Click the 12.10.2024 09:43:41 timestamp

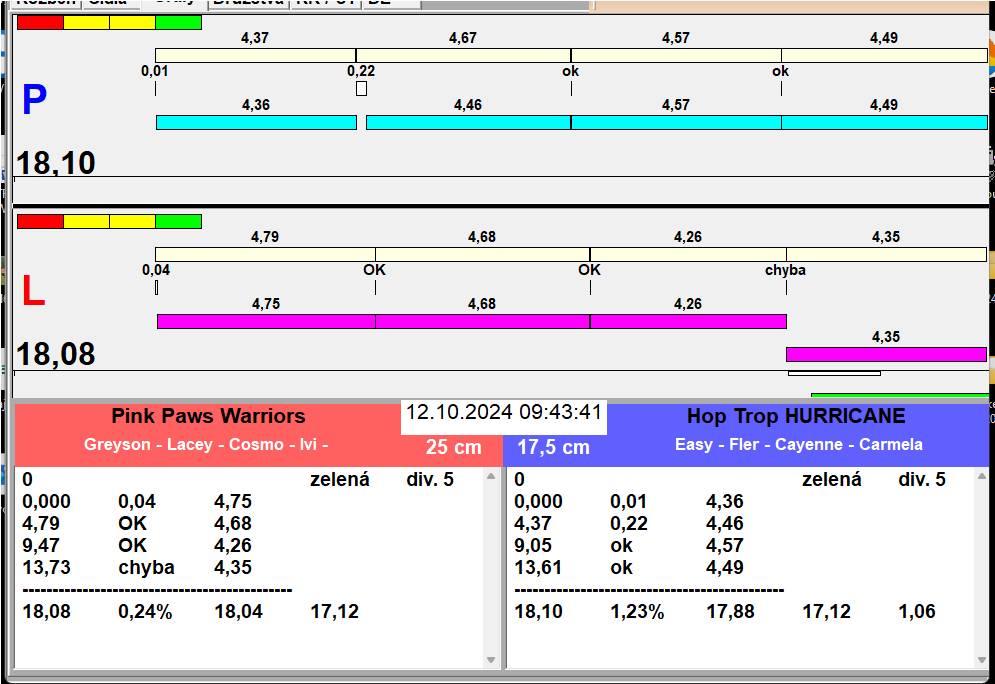pyautogui.click(x=503, y=412)
